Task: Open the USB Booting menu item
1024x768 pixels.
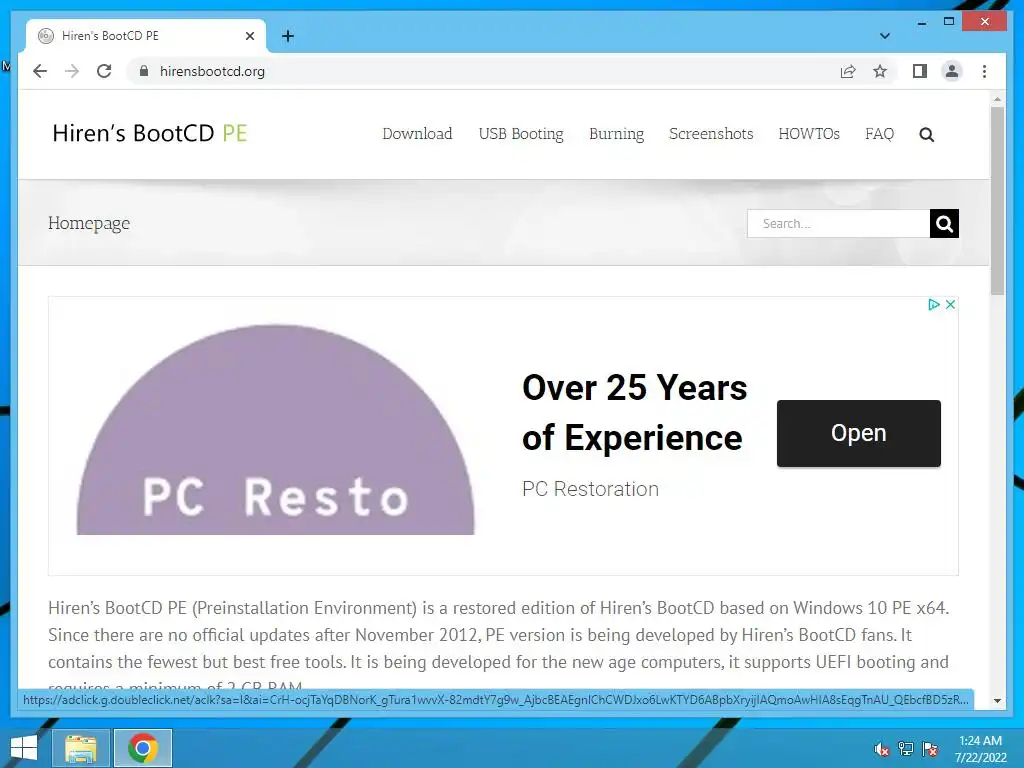Action: click(x=521, y=134)
